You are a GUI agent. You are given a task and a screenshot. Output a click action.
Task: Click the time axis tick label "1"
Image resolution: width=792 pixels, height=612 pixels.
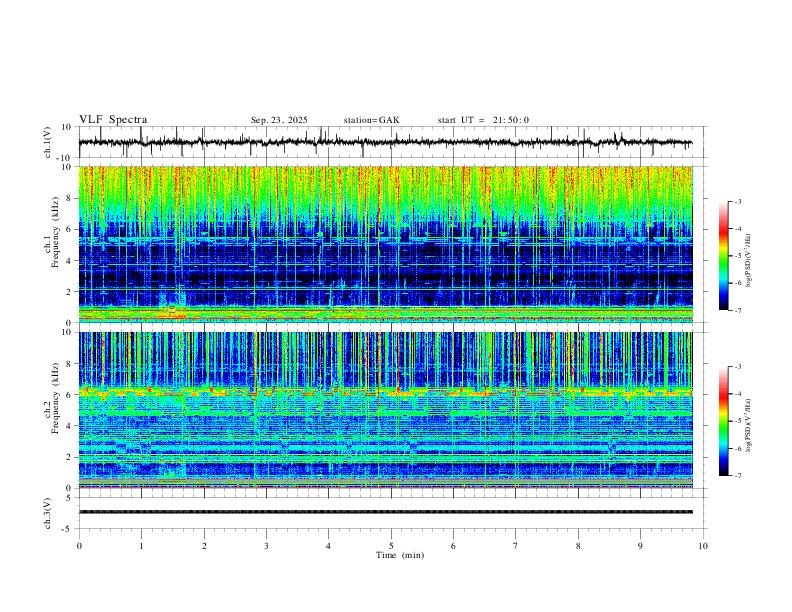pyautogui.click(x=141, y=546)
